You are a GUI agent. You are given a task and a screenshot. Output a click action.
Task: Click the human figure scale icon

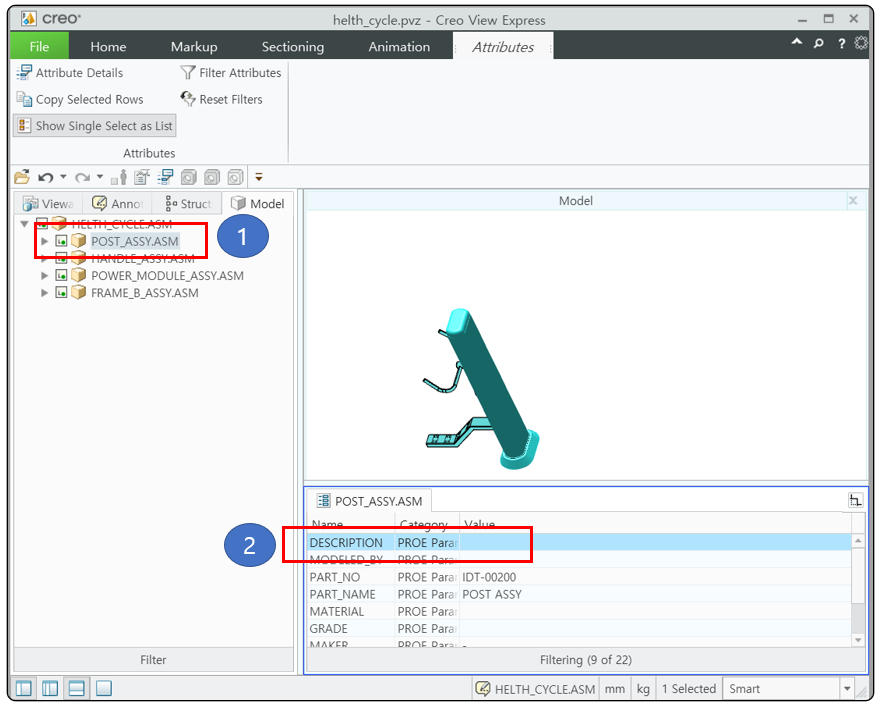(x=119, y=178)
